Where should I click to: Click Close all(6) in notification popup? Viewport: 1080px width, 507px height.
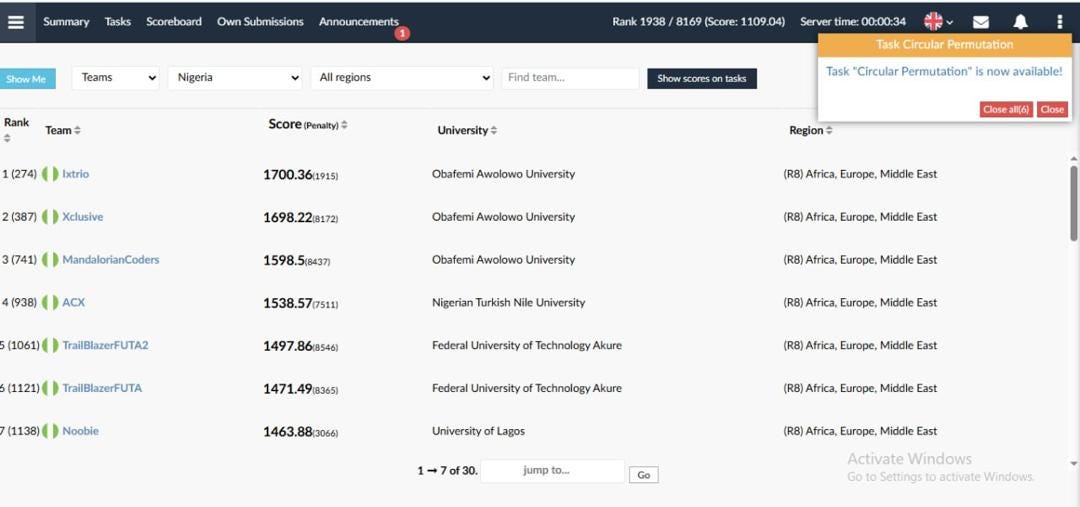(1006, 110)
